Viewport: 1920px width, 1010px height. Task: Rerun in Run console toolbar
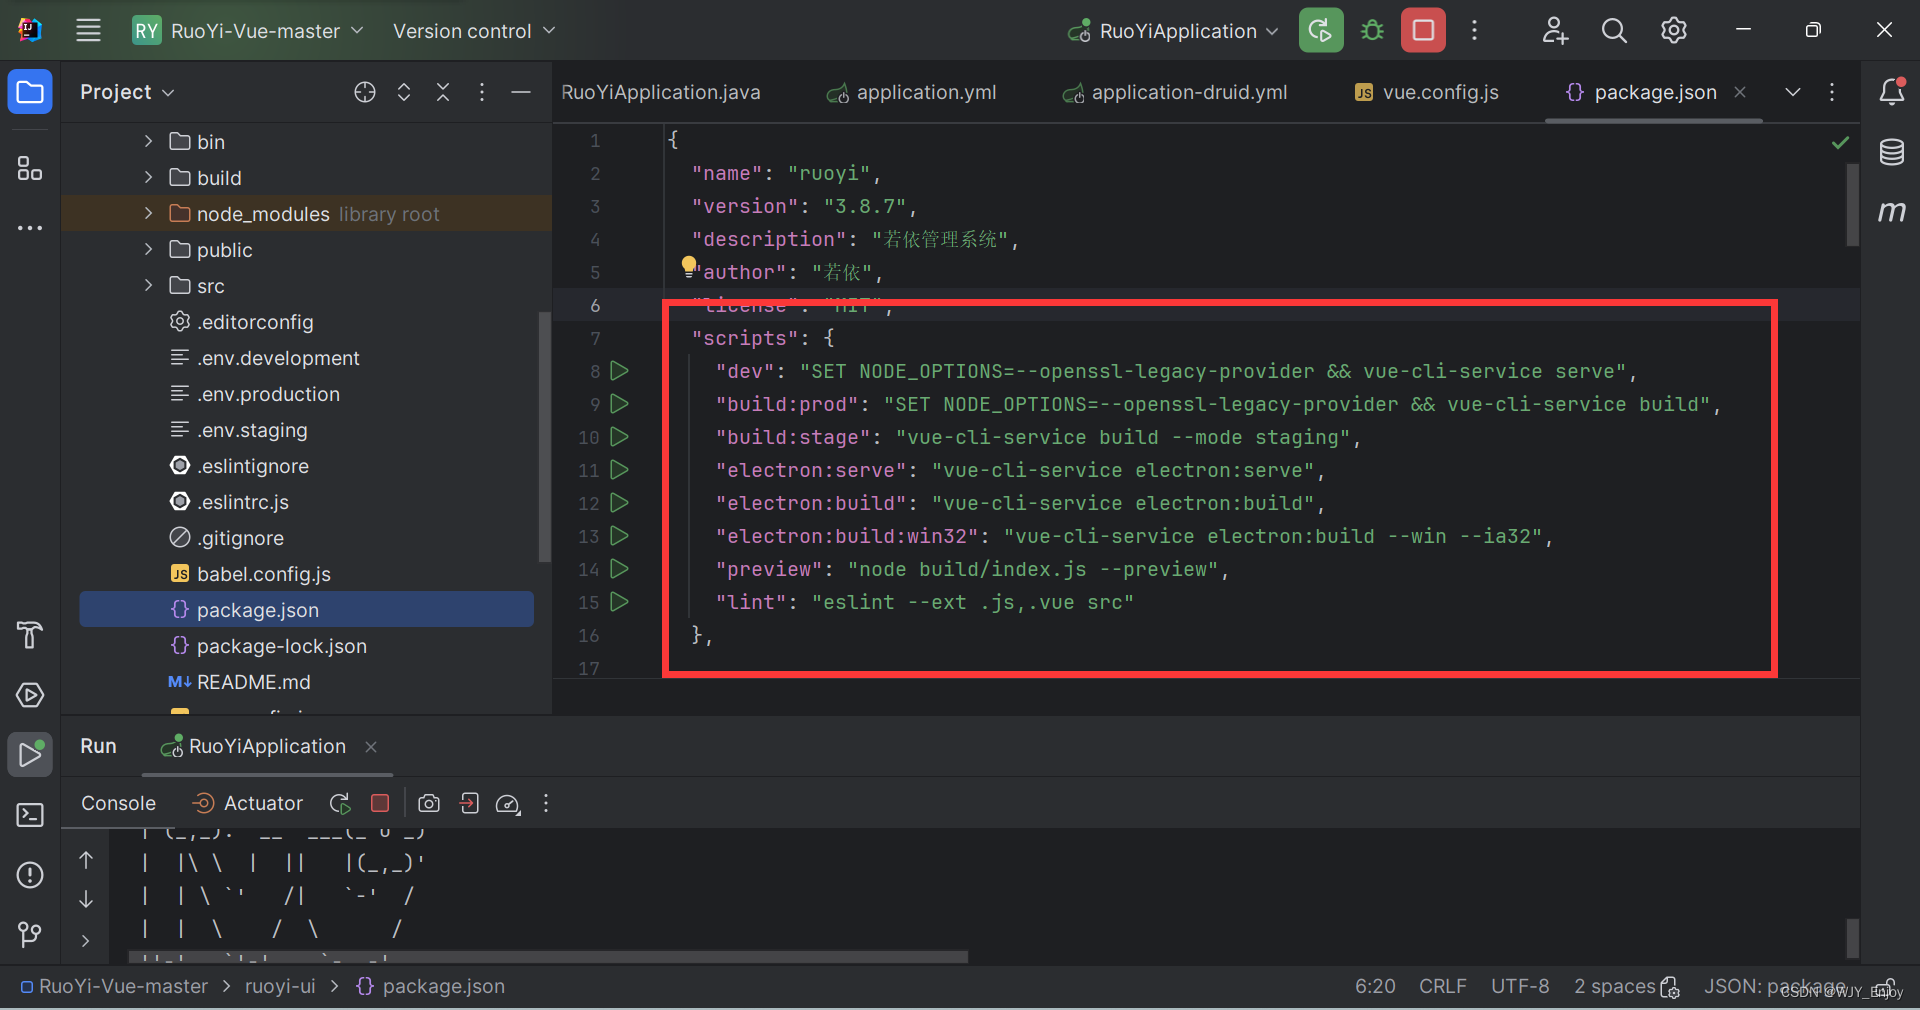[340, 803]
